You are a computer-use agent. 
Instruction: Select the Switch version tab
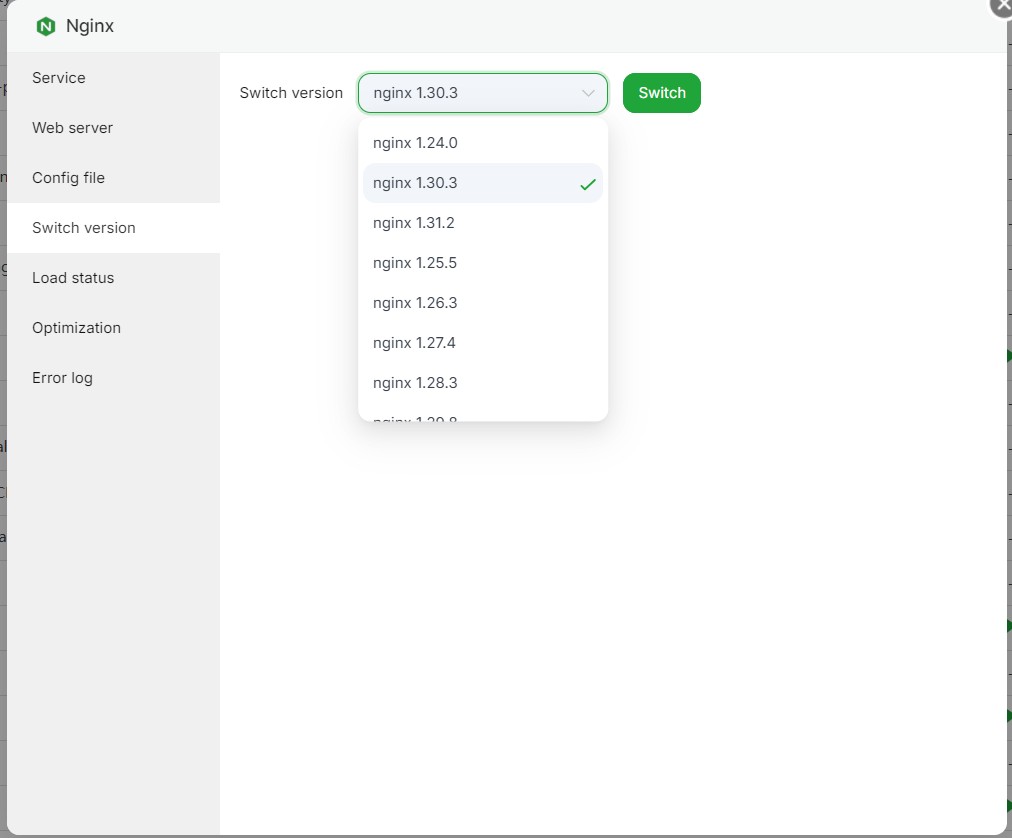[x=114, y=228]
